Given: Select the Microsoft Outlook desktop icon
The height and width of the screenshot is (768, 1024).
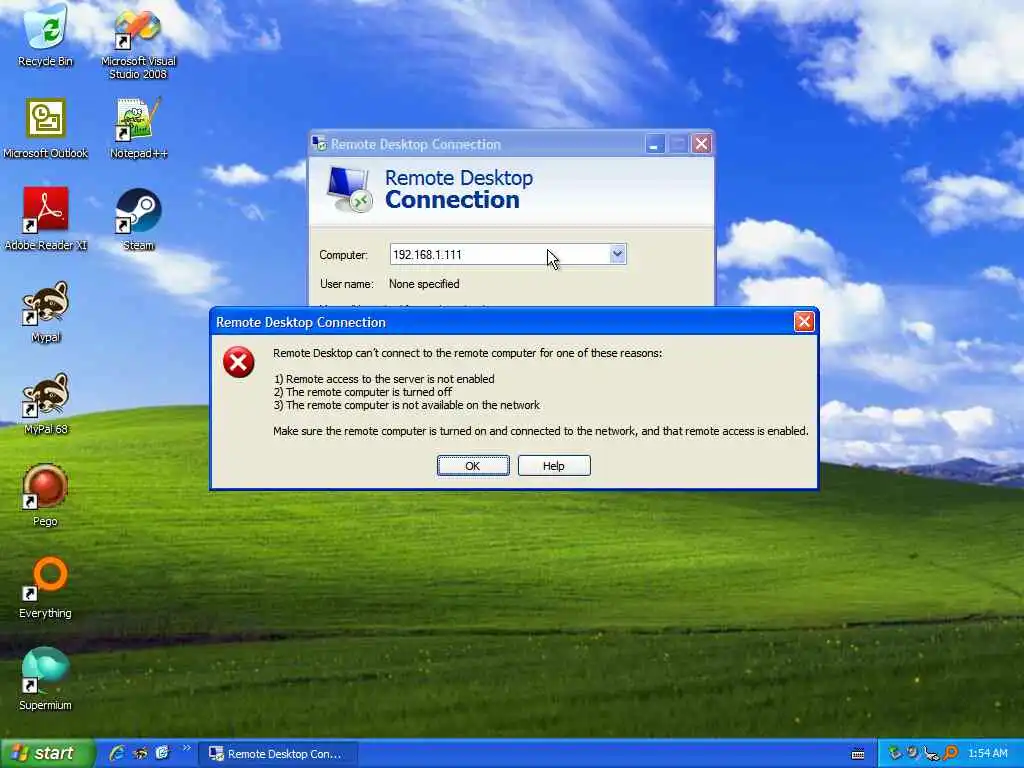Looking at the screenshot, I should click(x=45, y=128).
